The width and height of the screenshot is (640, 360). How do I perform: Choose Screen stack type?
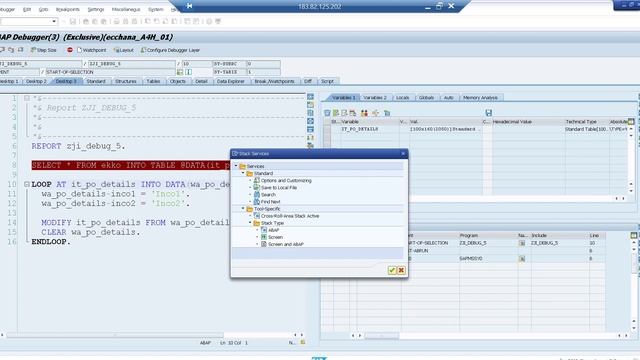(x=275, y=237)
